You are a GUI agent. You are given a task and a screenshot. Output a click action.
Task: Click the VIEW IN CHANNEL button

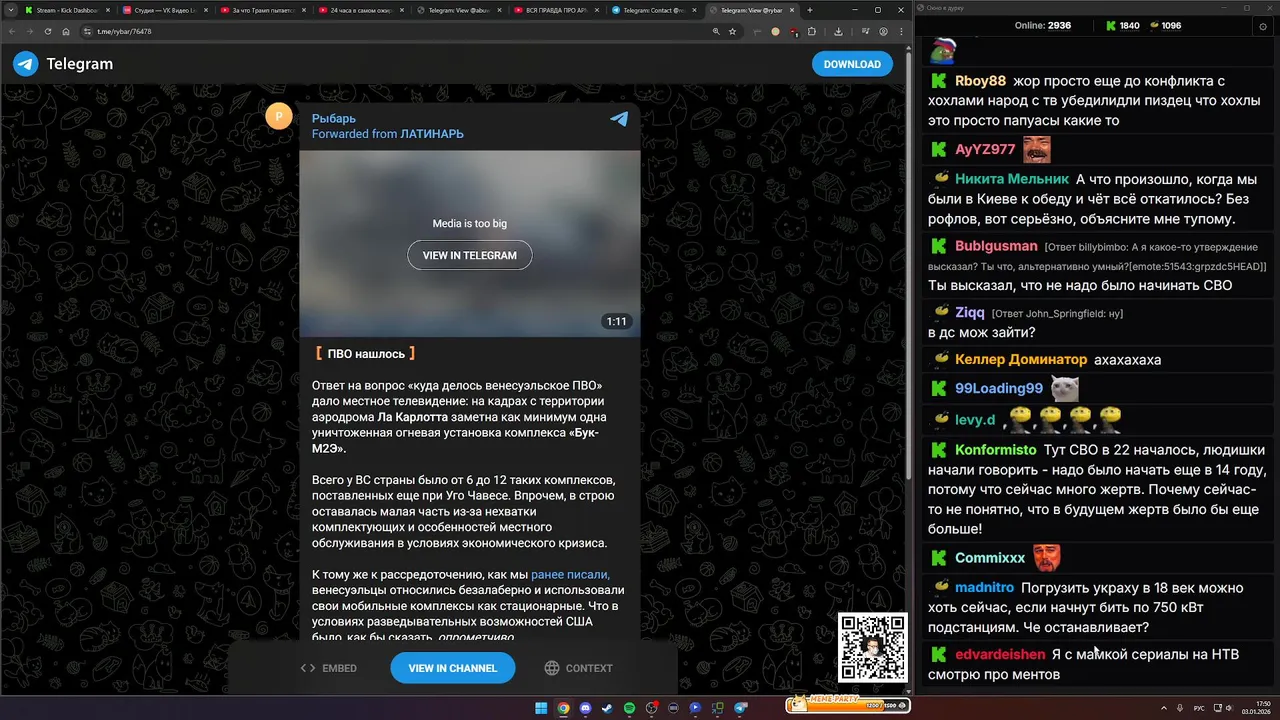[452, 668]
